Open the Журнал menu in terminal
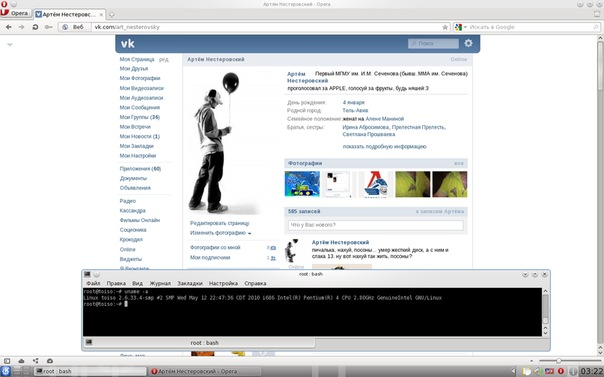 coord(160,283)
